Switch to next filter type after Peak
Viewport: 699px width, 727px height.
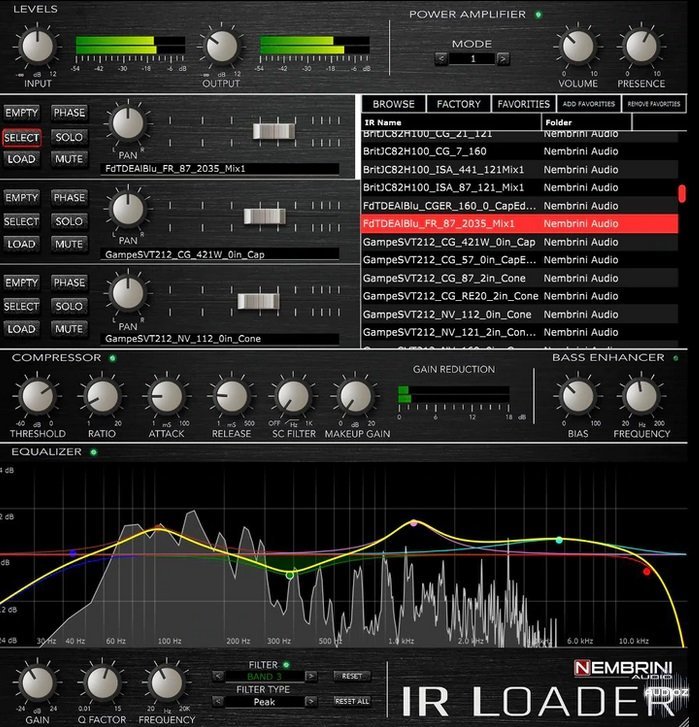(x=311, y=701)
